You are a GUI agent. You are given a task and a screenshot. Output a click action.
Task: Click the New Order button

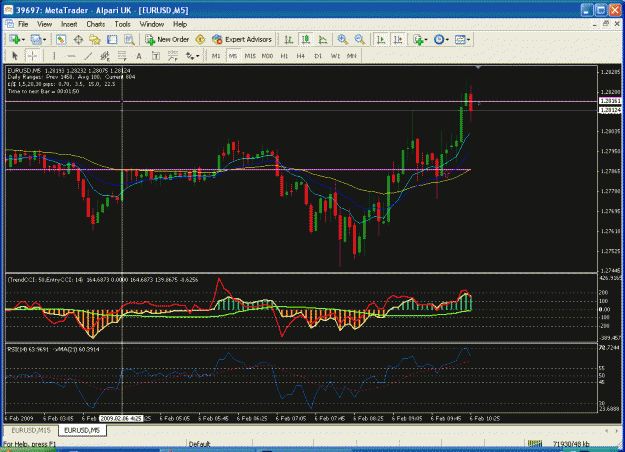pyautogui.click(x=167, y=39)
